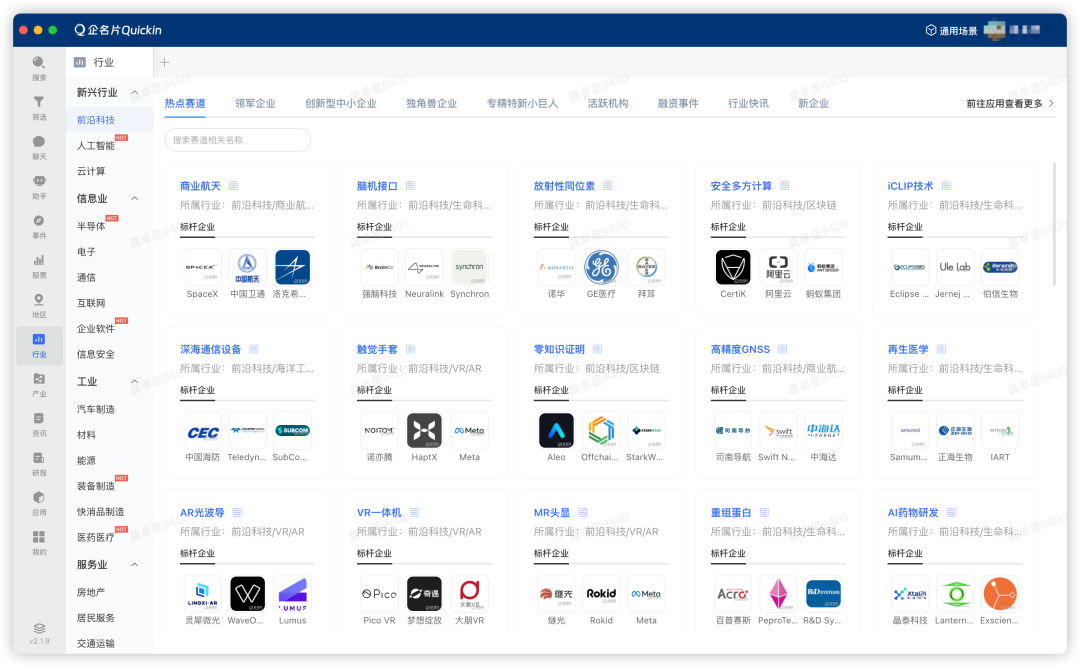Click the plus icon to add new tab
Screen dimensions: 1080x667
[x=165, y=62]
